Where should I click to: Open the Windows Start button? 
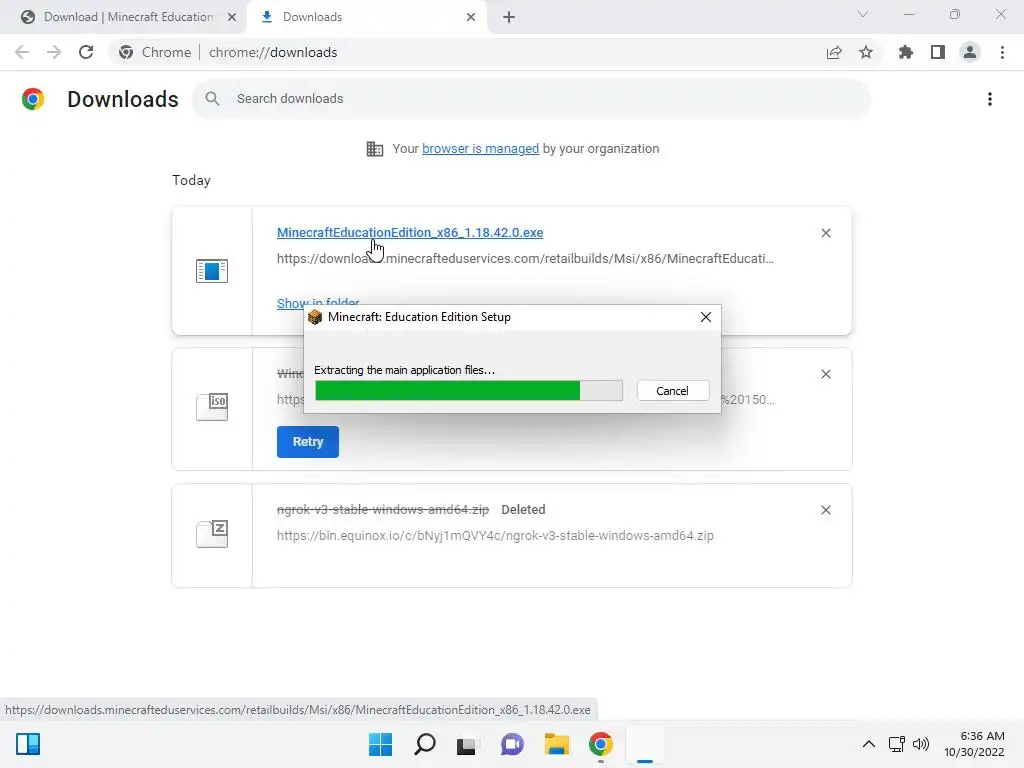coord(380,744)
